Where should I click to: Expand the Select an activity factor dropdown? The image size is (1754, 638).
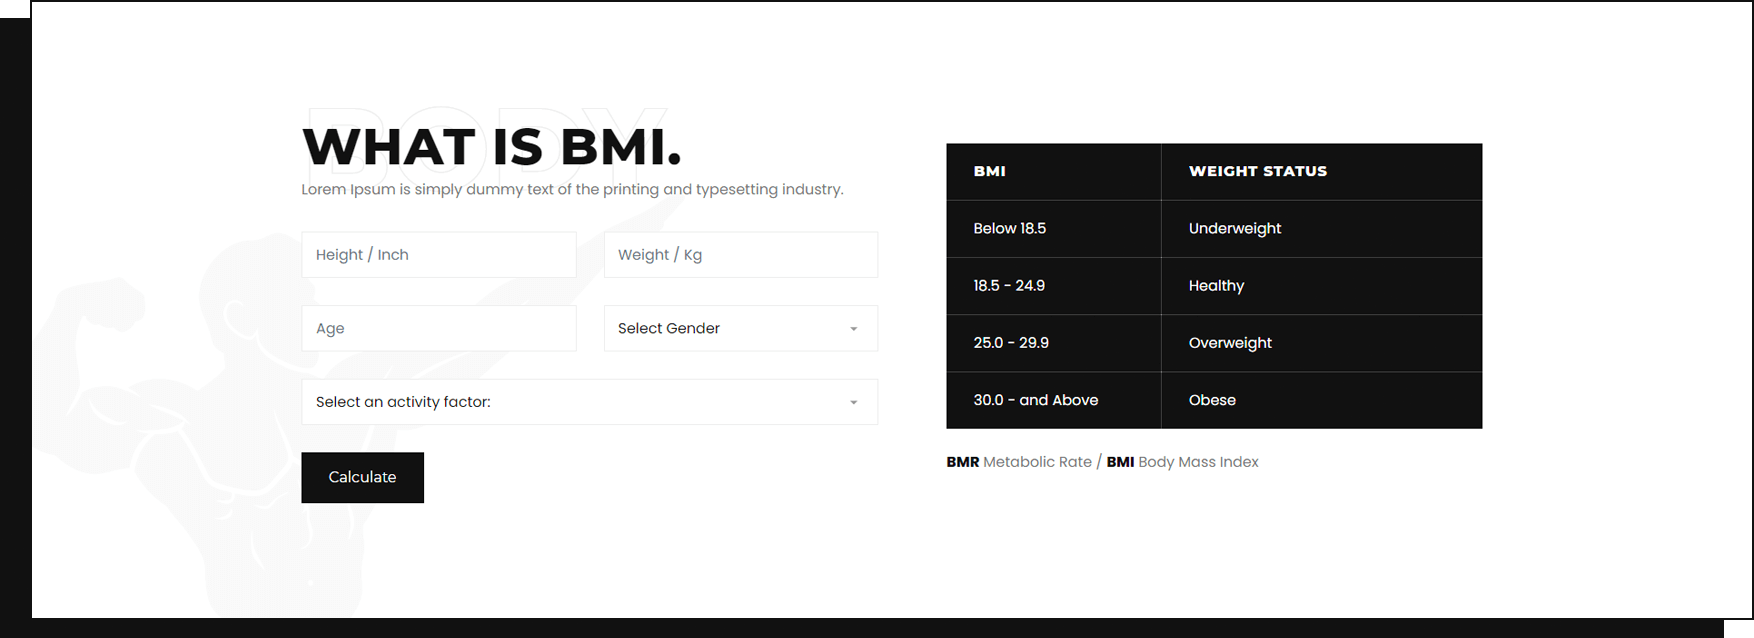click(590, 402)
